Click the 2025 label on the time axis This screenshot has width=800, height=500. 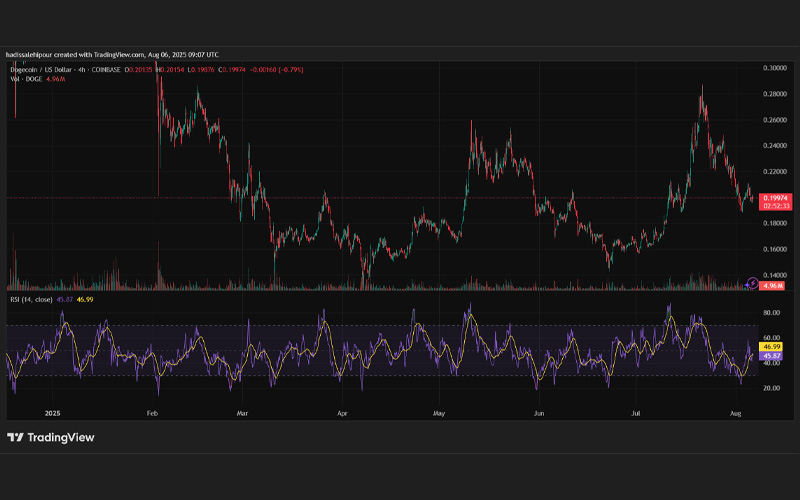53,413
